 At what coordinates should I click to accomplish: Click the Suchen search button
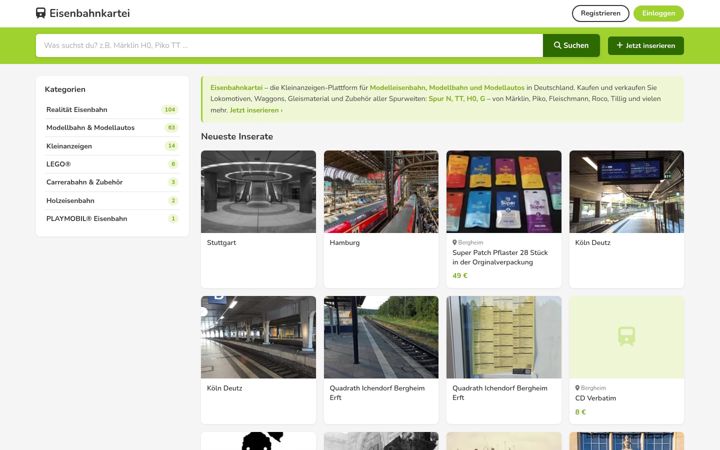571,45
